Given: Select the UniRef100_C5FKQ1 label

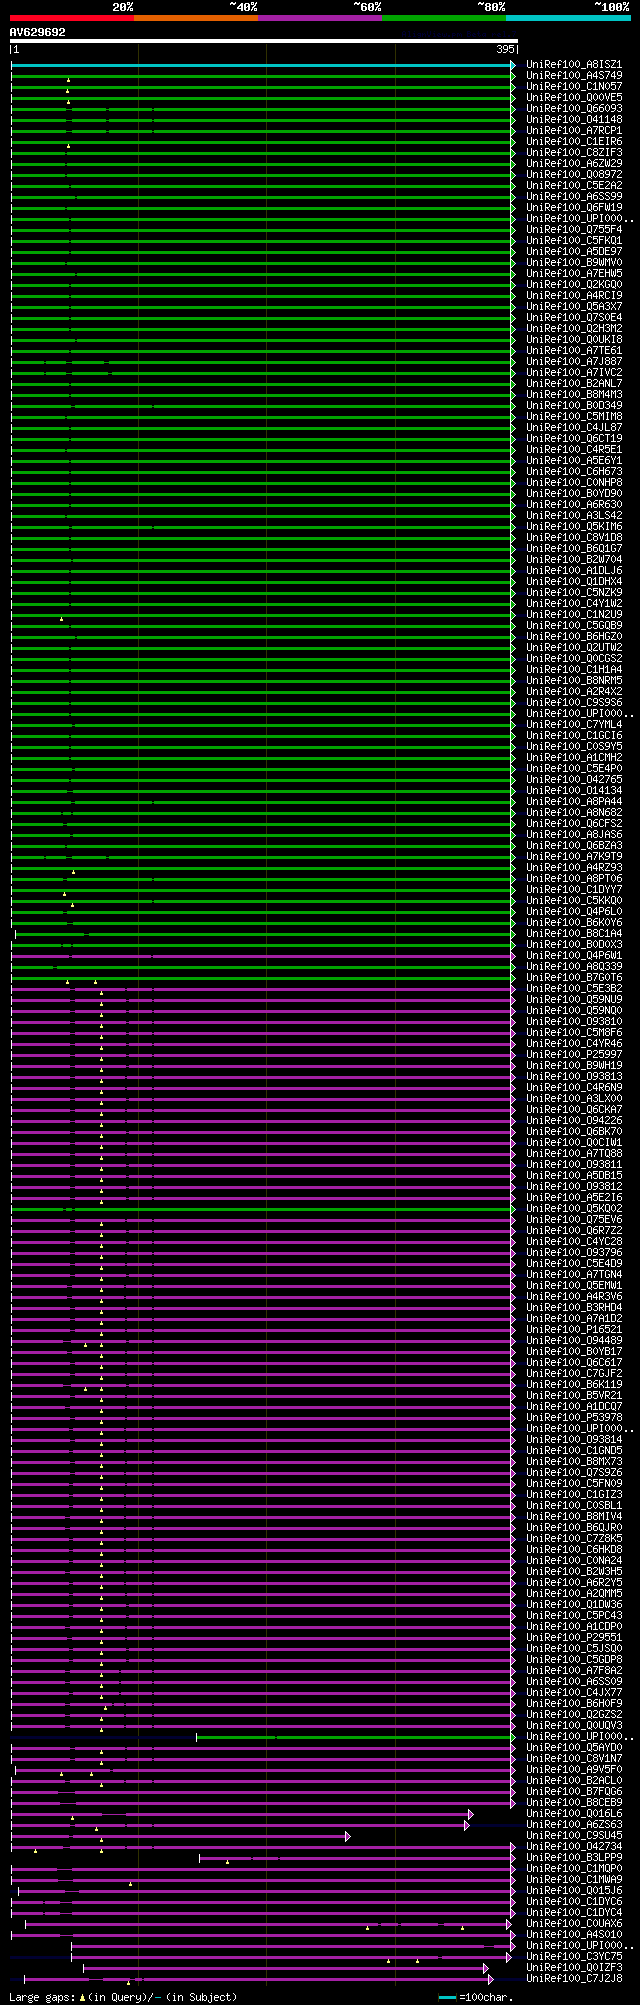Looking at the screenshot, I should (x=574, y=241).
